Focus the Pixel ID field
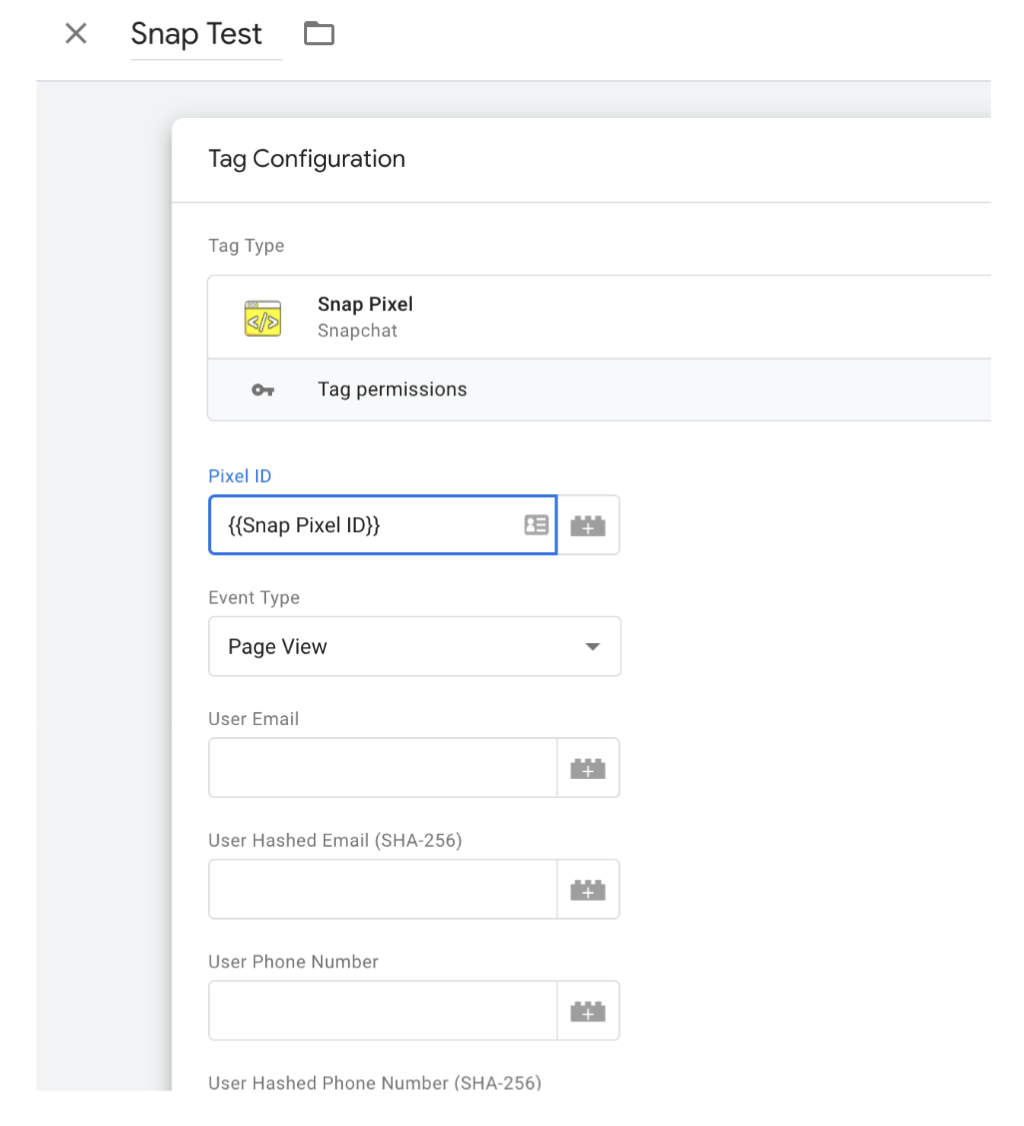This screenshot has width=1024, height=1126. (383, 525)
